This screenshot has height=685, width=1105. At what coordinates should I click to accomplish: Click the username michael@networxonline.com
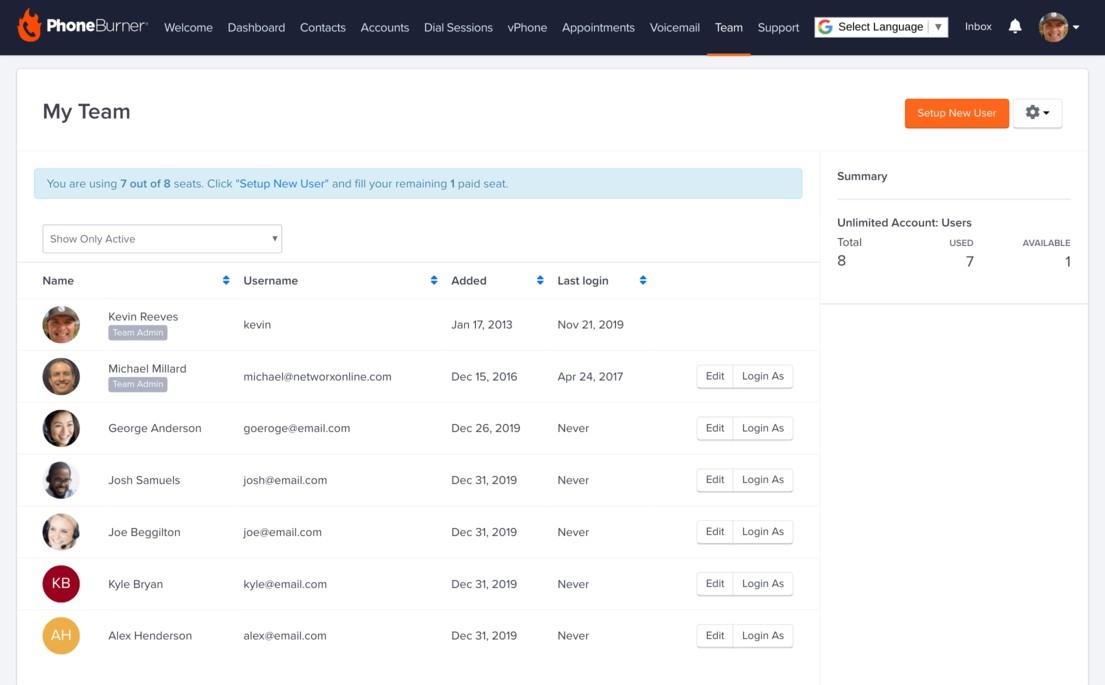317,377
